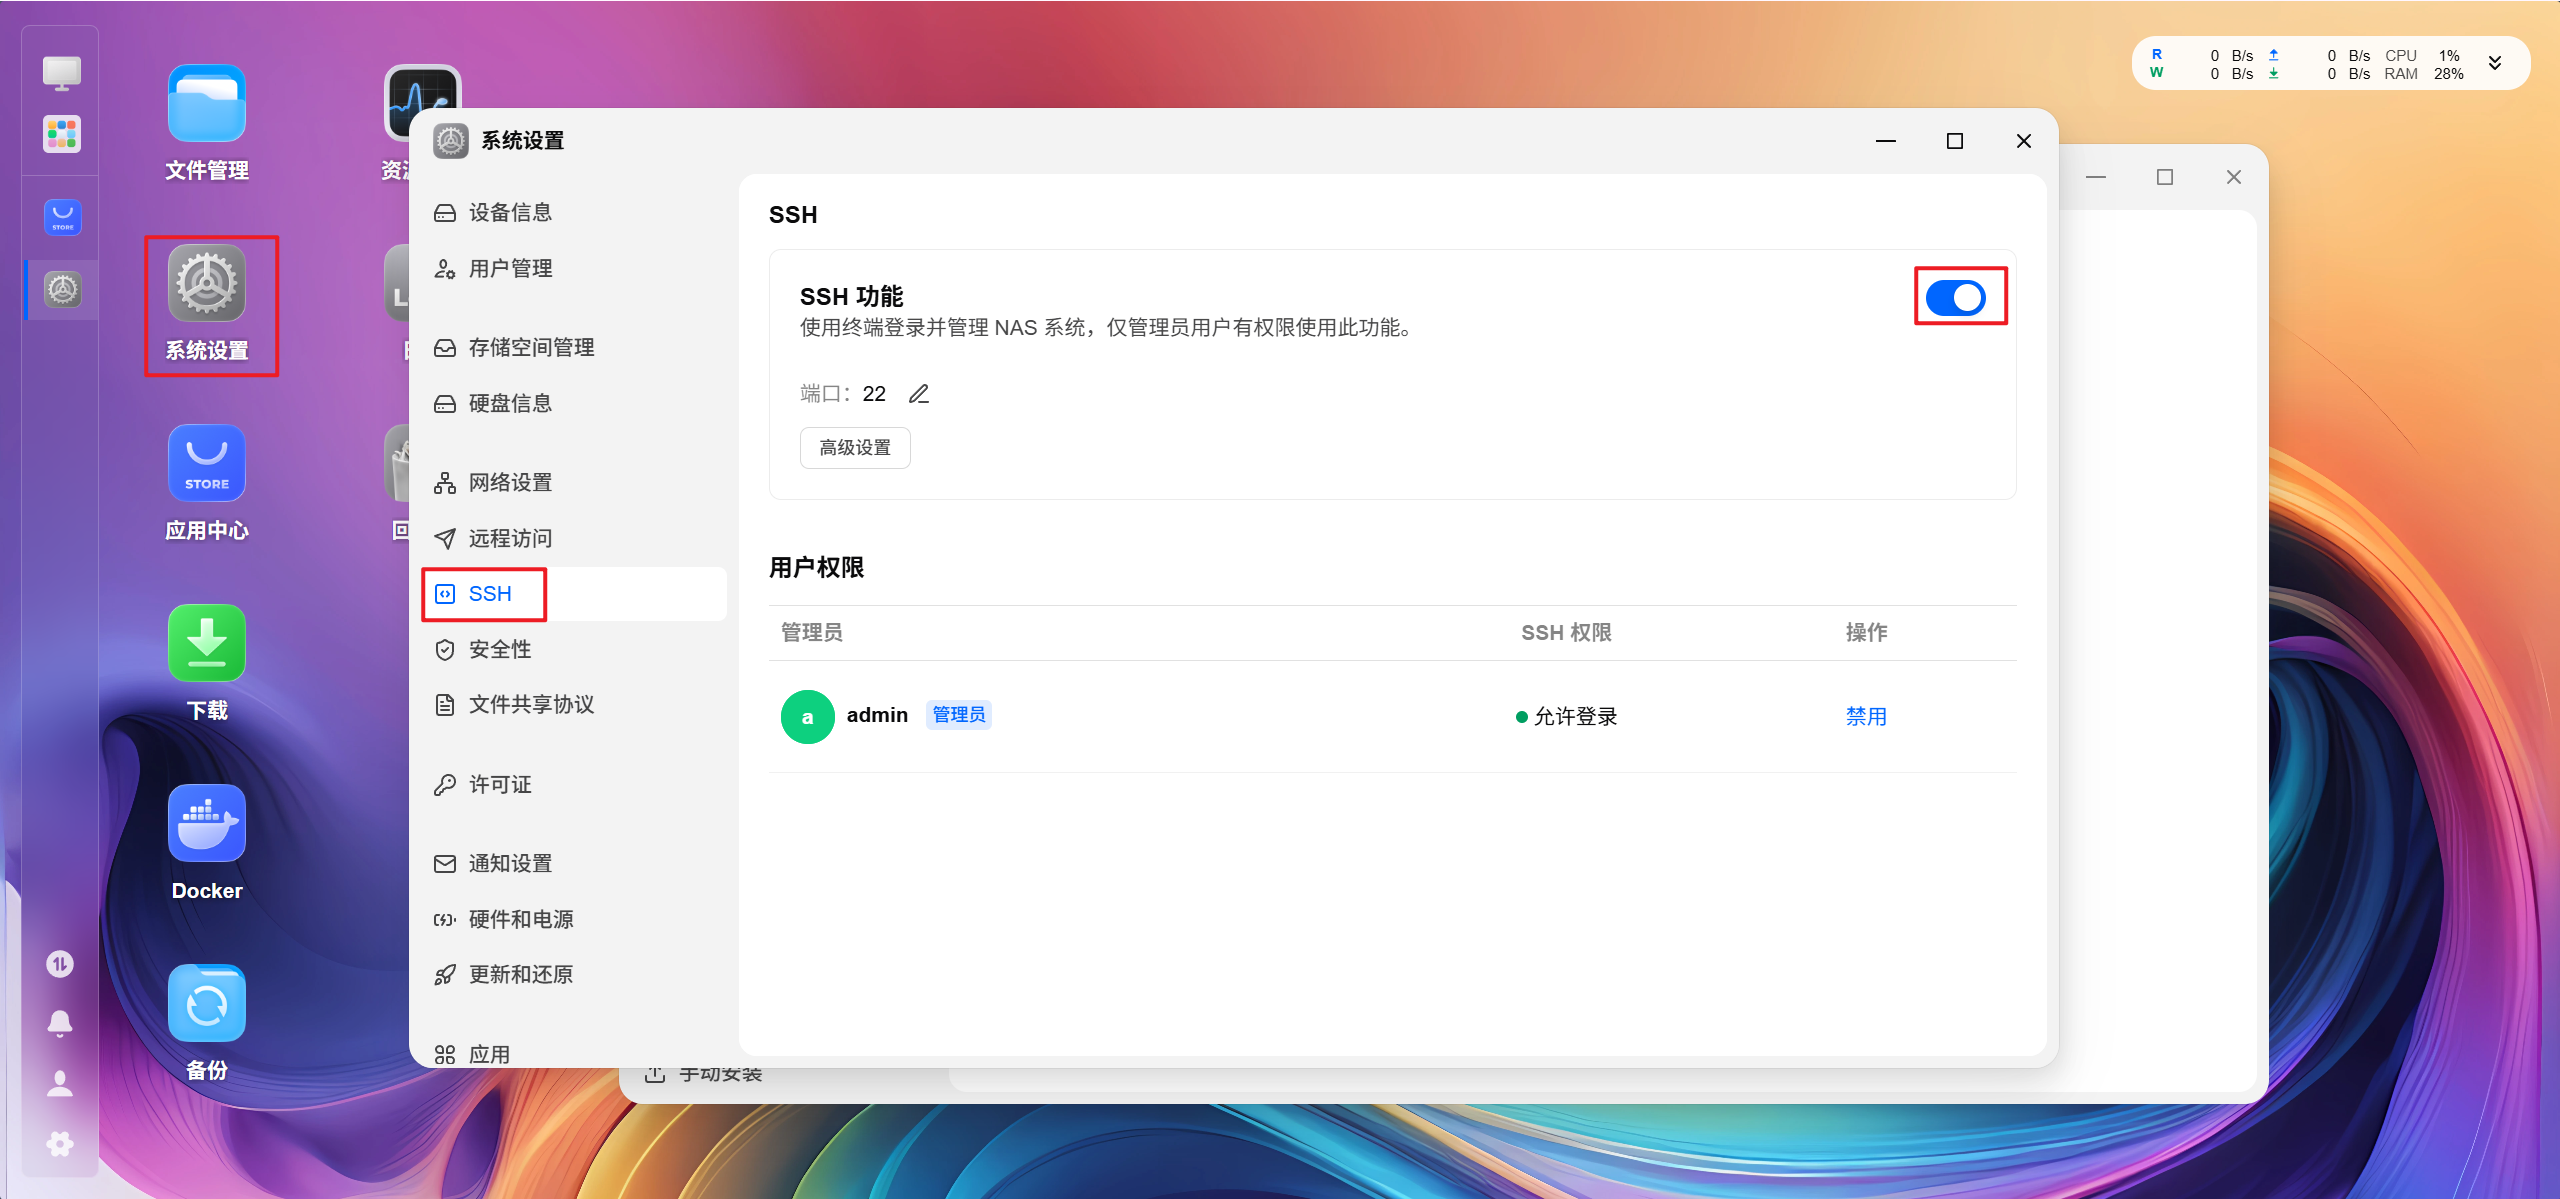Close the 系统设置 window
Viewport: 2560px width, 1199px height.
(2024, 141)
